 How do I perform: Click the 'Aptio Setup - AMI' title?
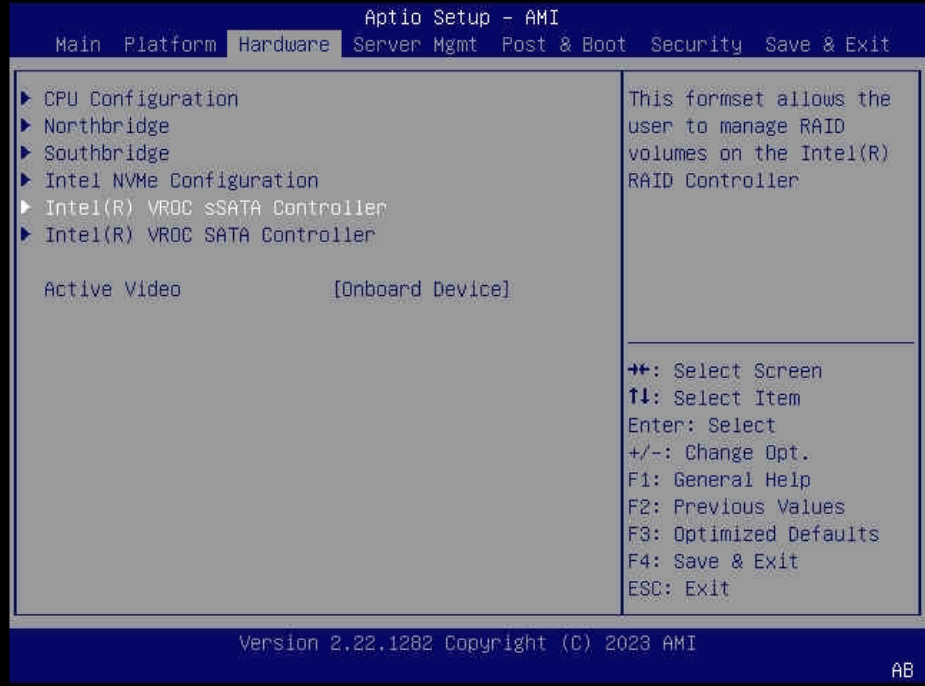(461, 18)
